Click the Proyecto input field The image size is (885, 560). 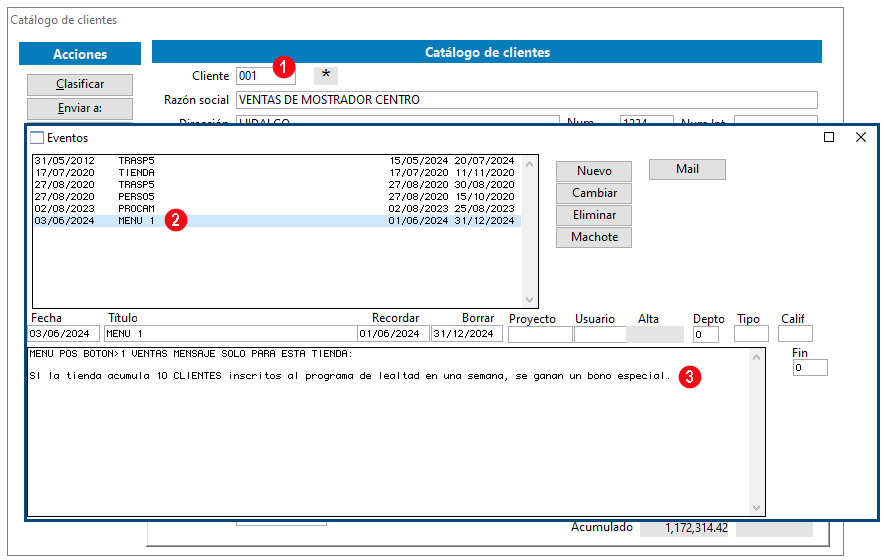[x=540, y=334]
